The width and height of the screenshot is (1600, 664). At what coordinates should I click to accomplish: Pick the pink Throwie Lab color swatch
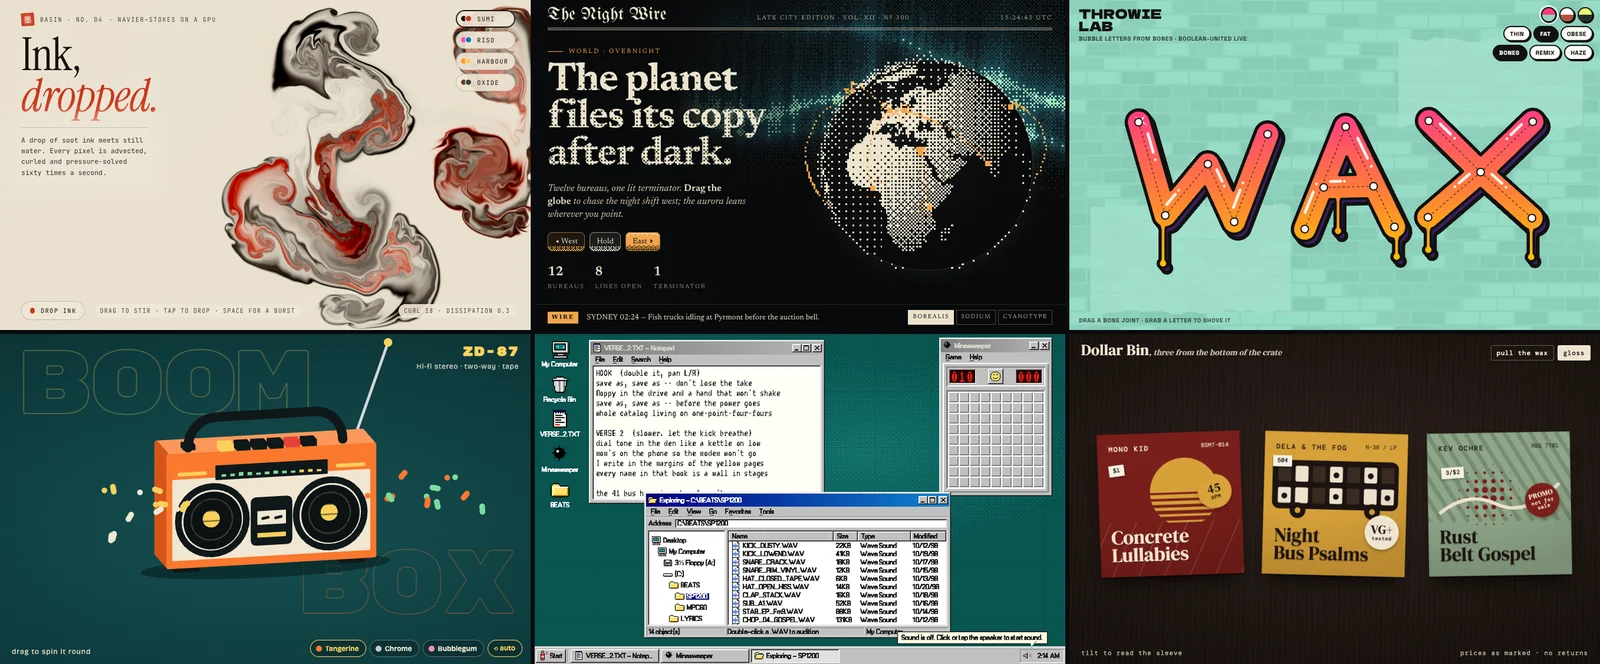coord(1549,15)
